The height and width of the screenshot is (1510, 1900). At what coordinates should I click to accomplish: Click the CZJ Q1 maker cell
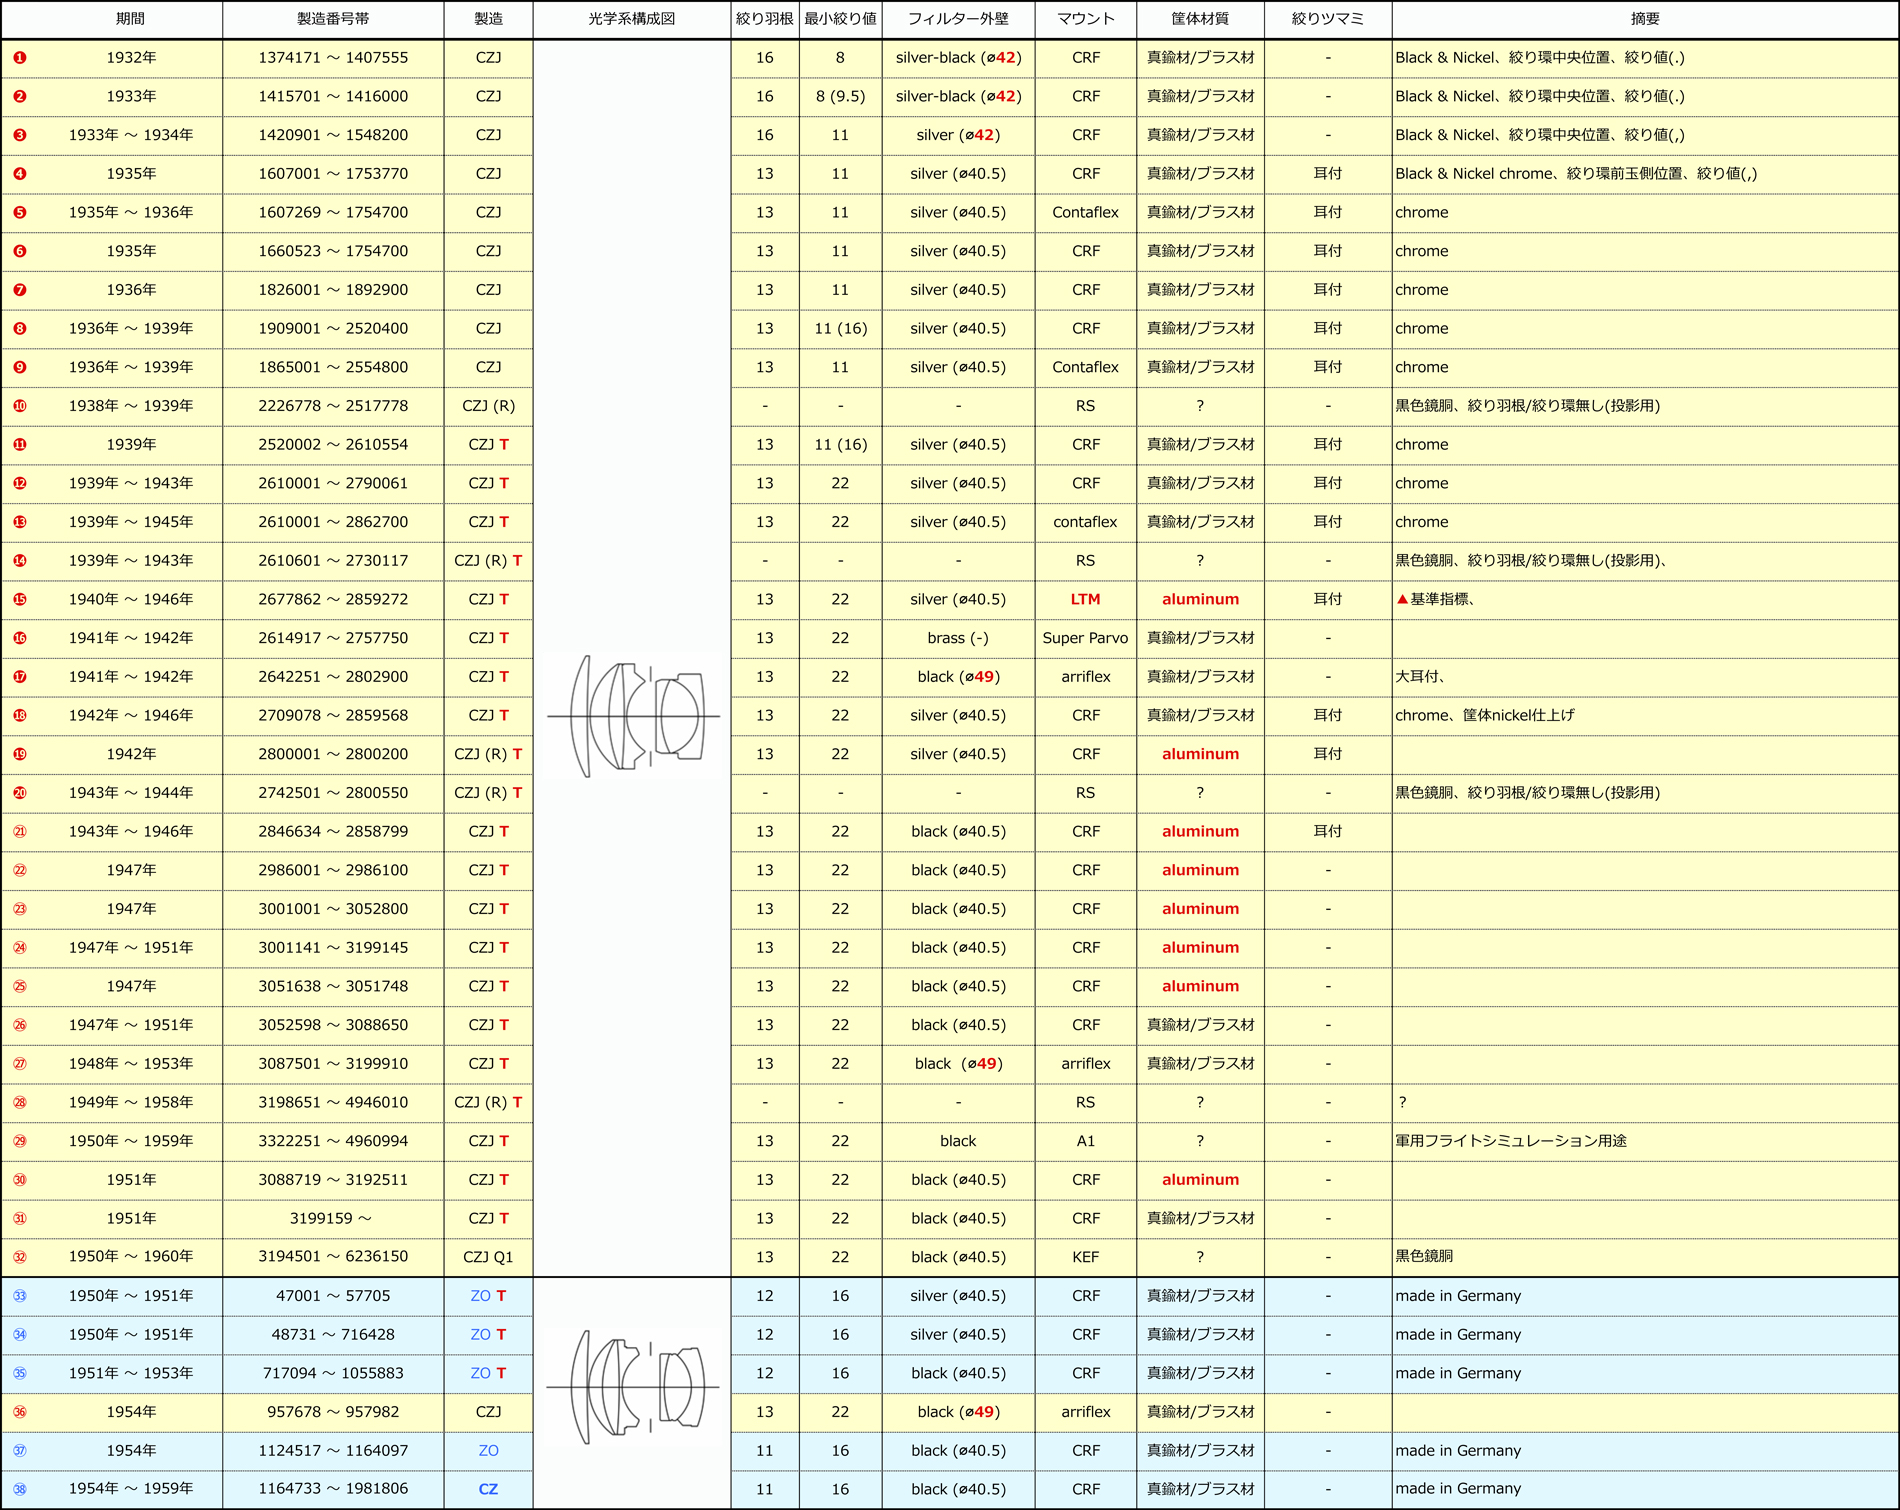[x=488, y=1257]
